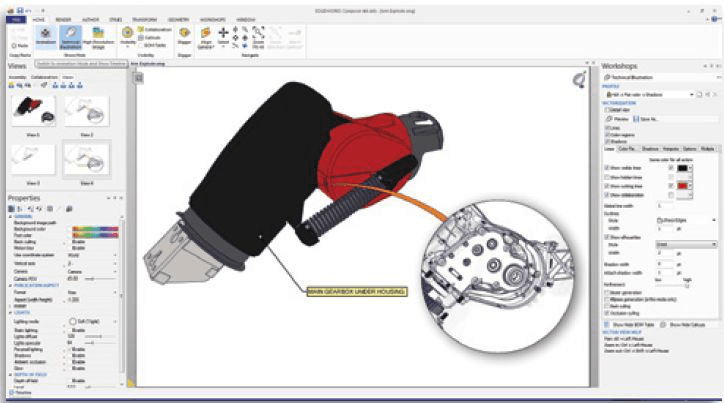Toggle Collaboration visibility in the ribbon
The height and width of the screenshot is (403, 724).
tap(155, 30)
